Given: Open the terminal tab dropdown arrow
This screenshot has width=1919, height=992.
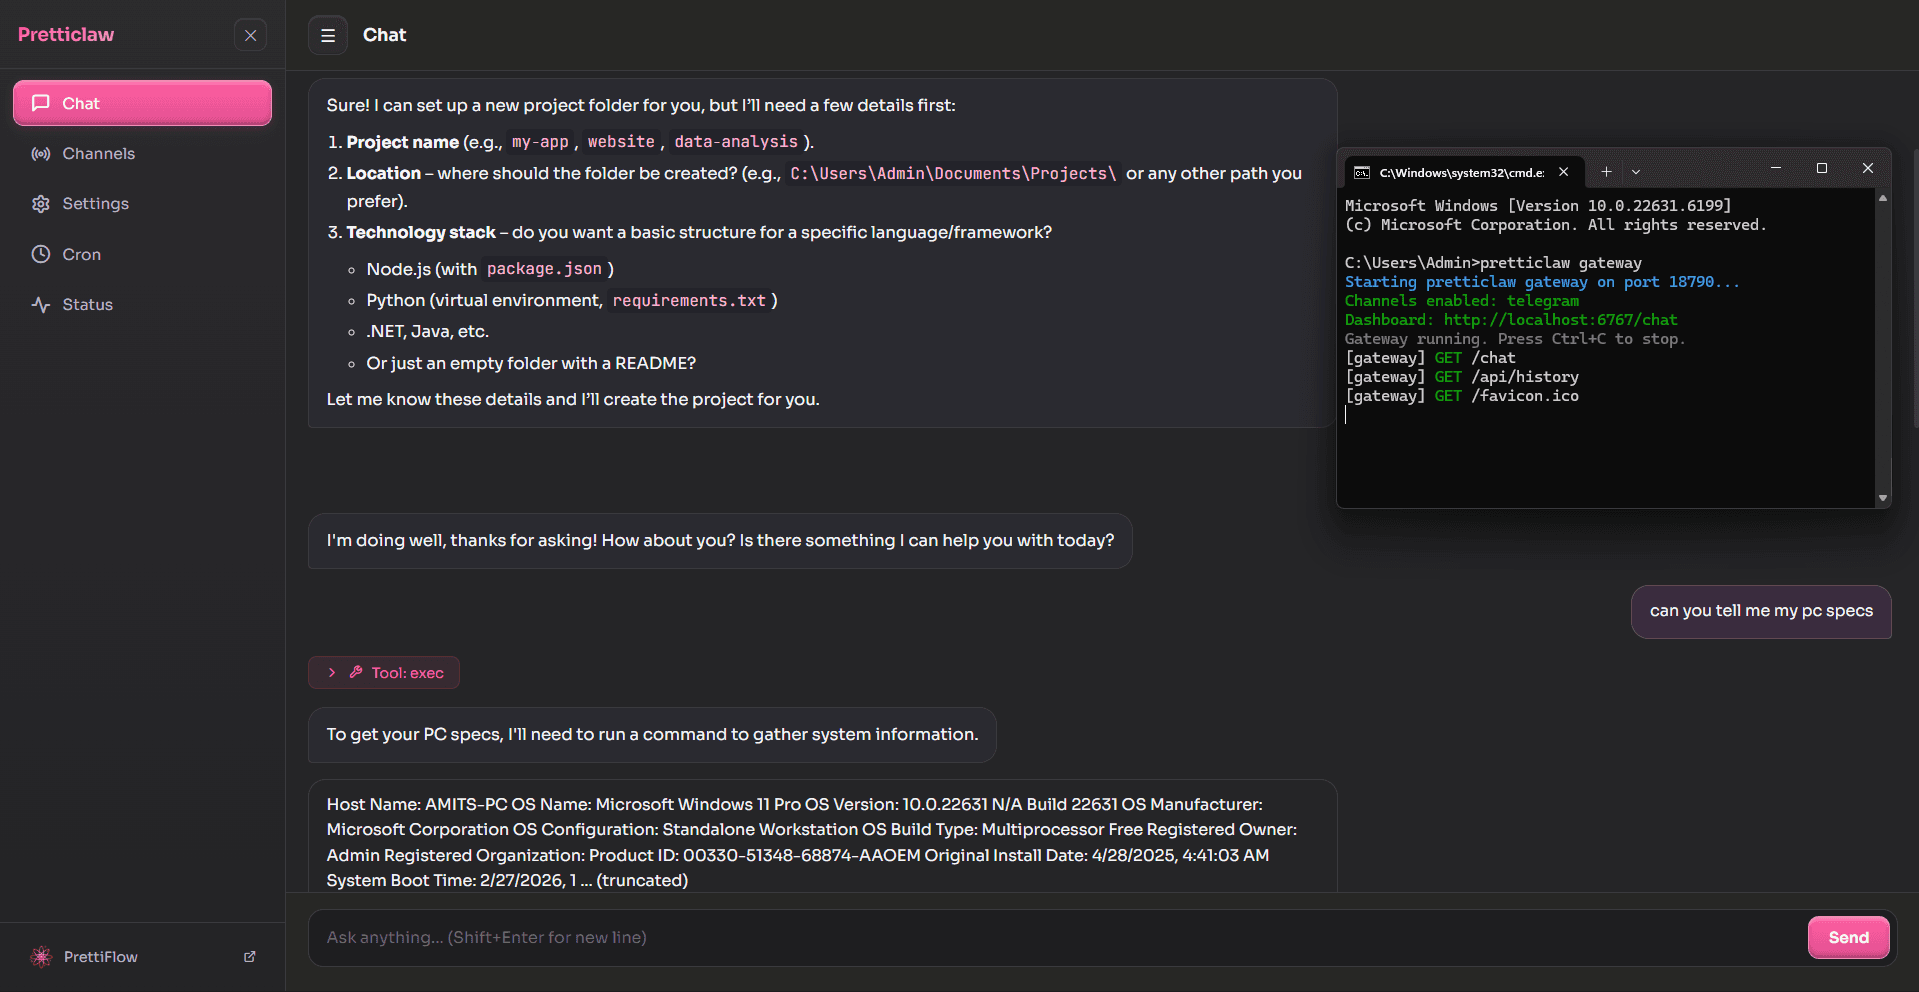Looking at the screenshot, I should [x=1636, y=172].
